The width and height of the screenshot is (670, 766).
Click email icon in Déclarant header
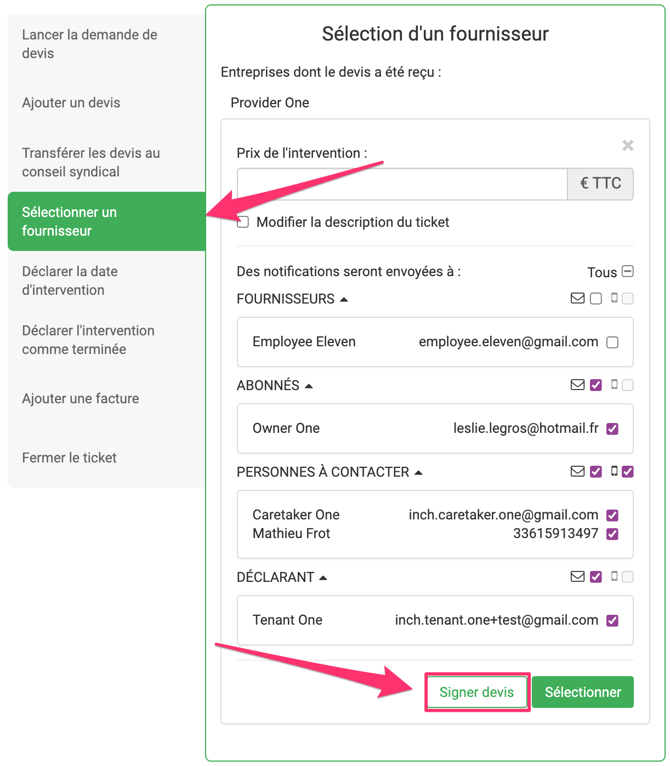coord(577,577)
